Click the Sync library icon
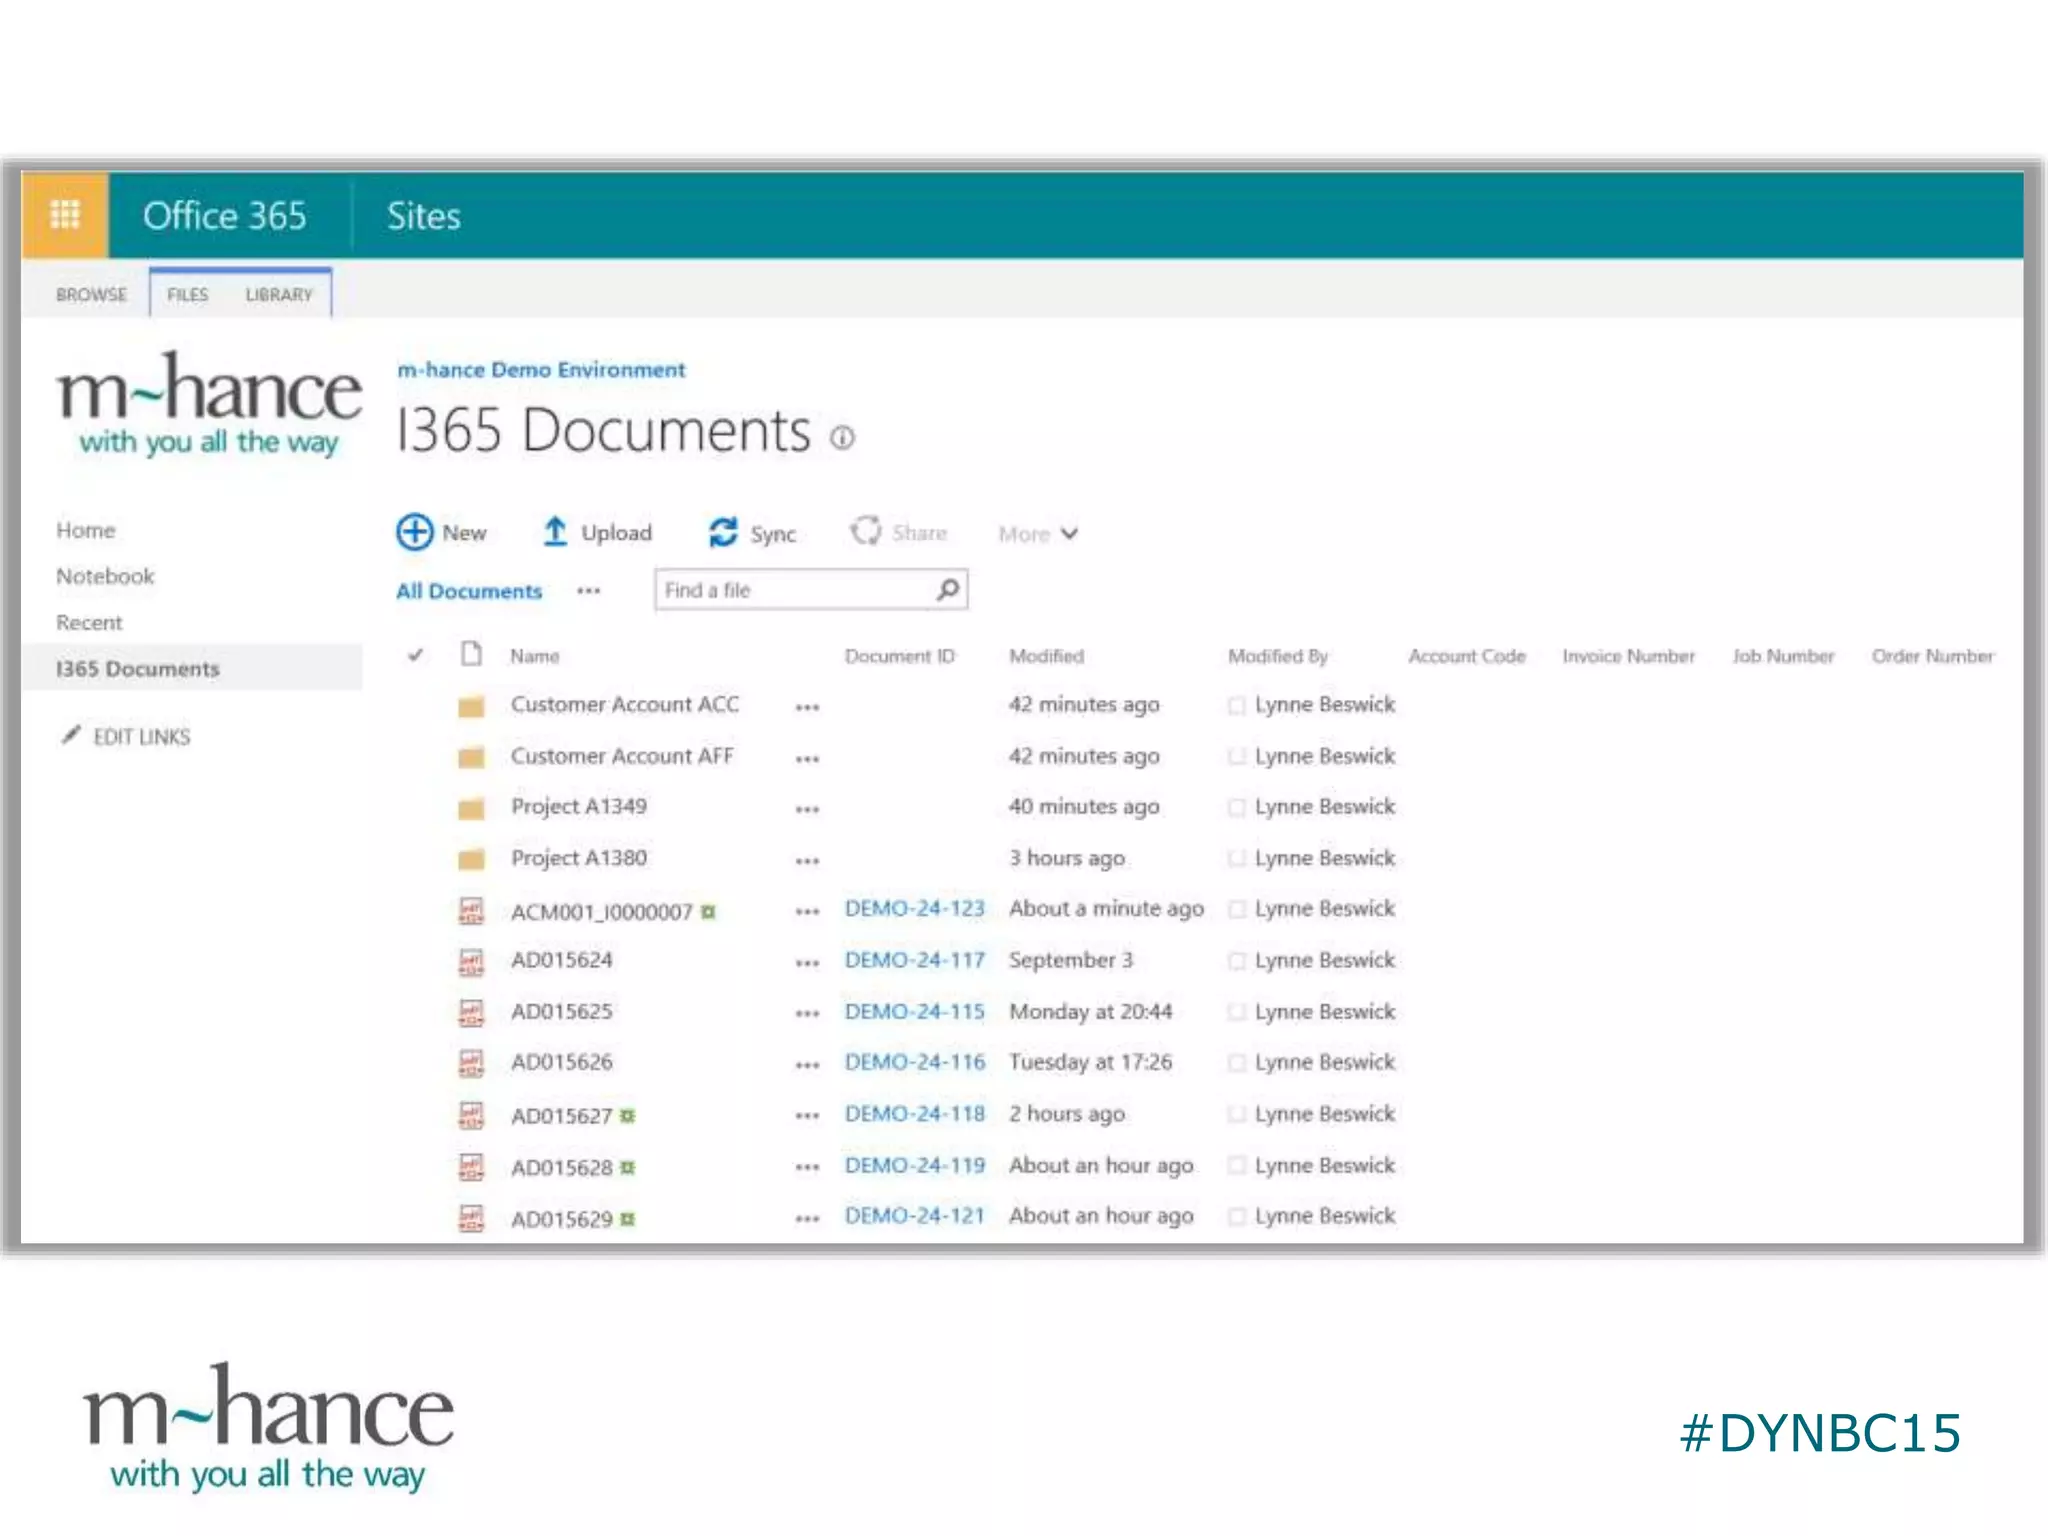Image resolution: width=2048 pixels, height=1536 pixels. tap(723, 532)
